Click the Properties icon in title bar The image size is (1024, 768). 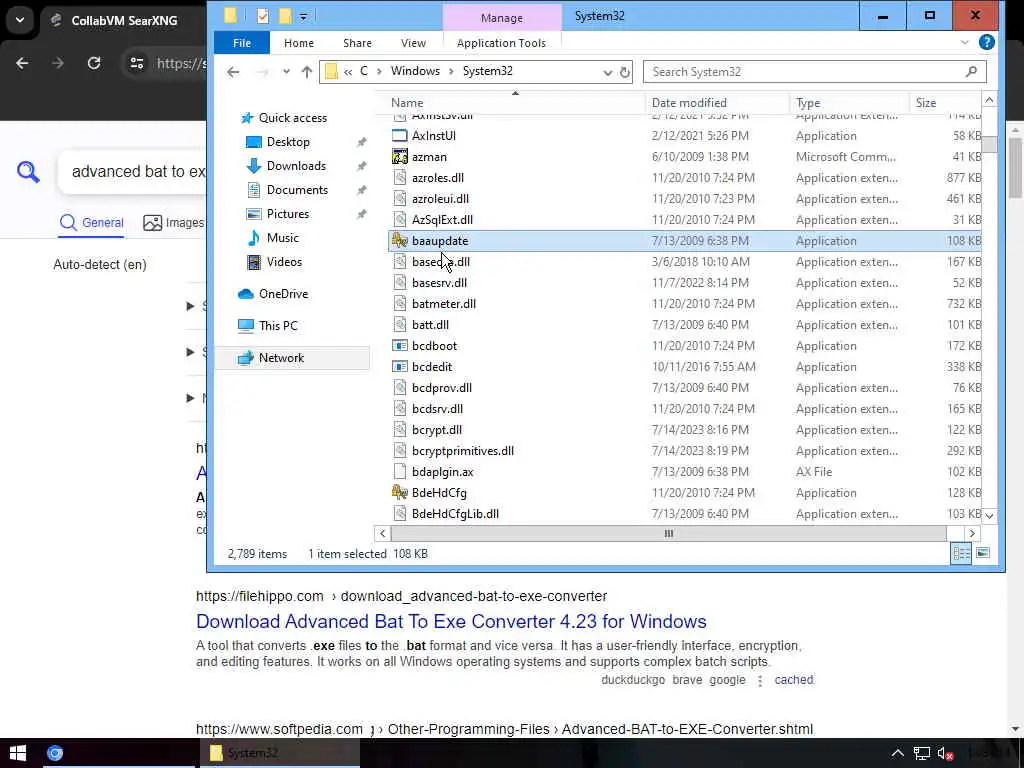[263, 16]
